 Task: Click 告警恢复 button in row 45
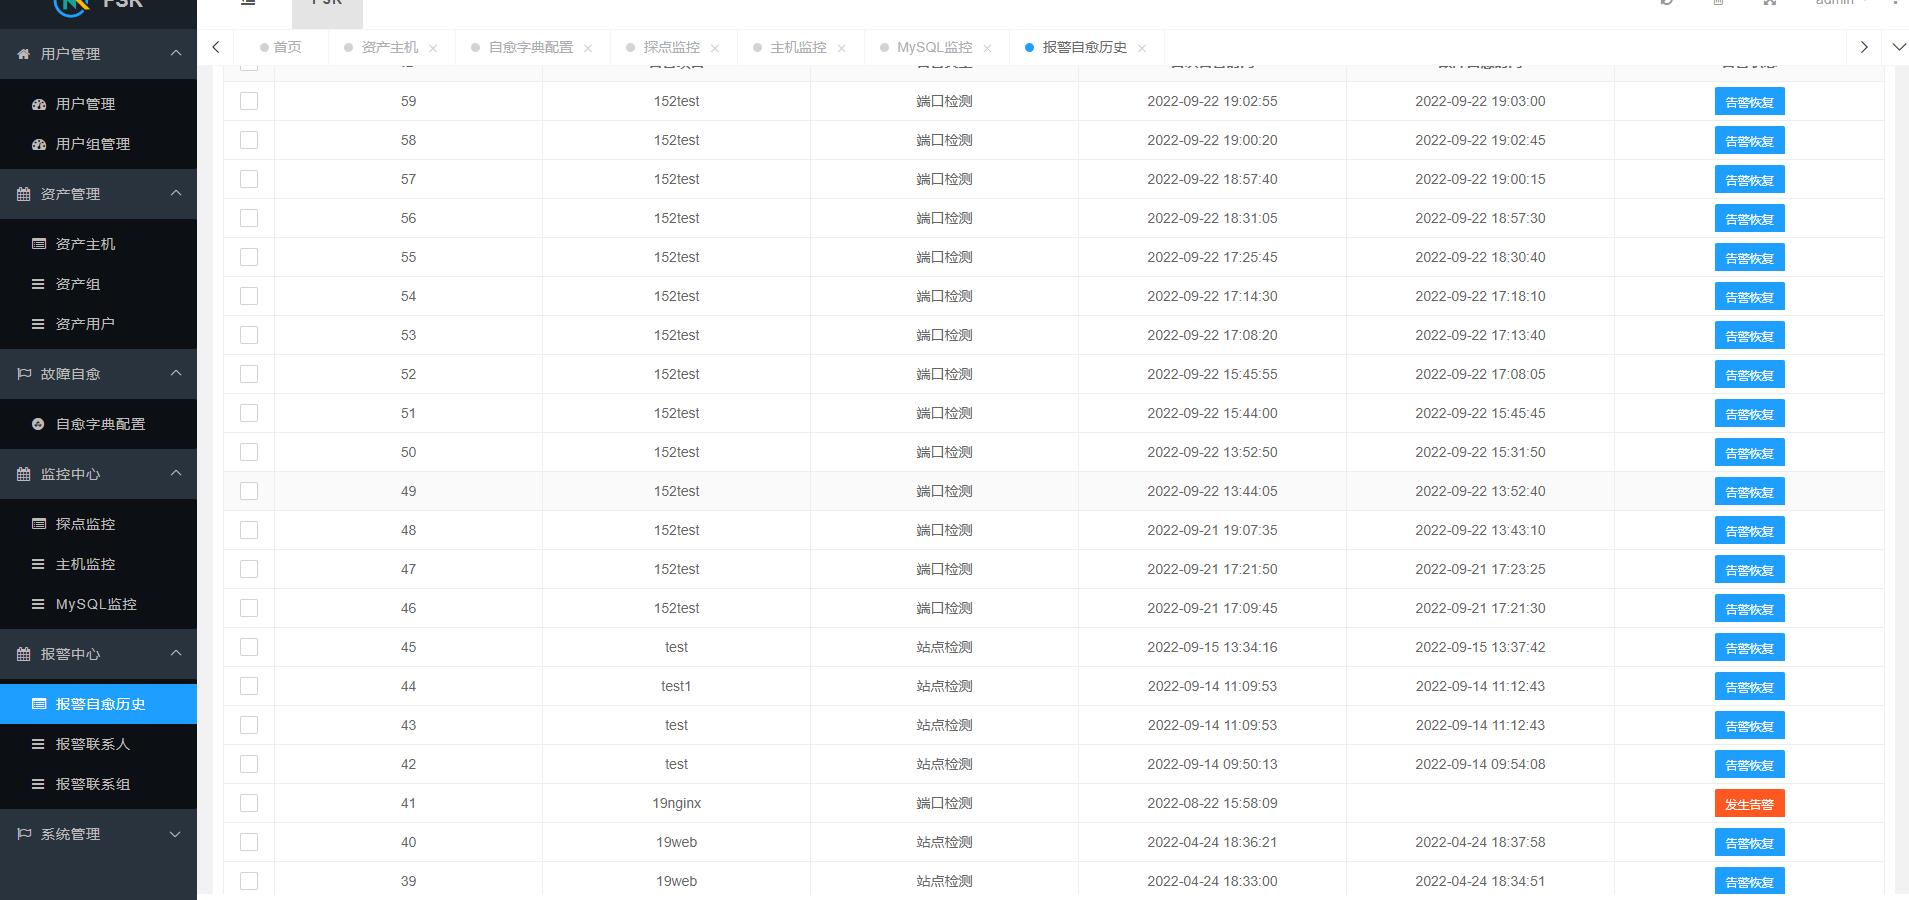[x=1749, y=648]
